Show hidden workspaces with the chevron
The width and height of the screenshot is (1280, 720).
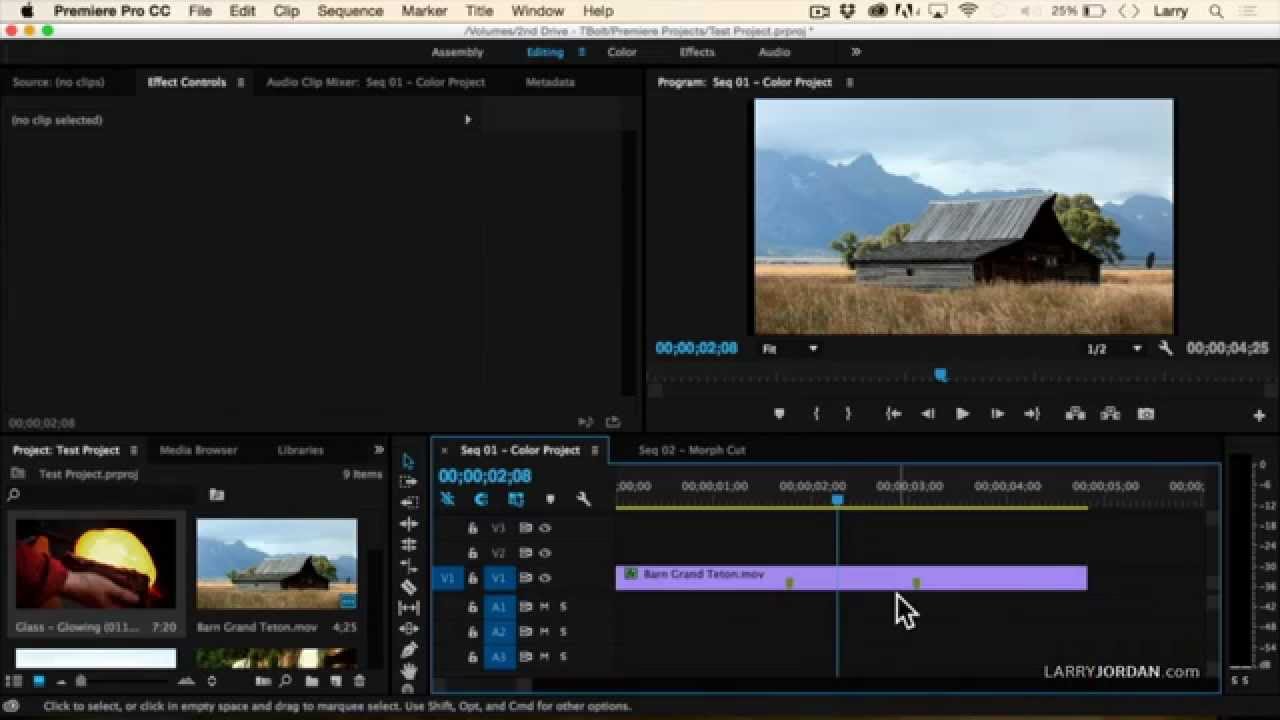coord(856,52)
